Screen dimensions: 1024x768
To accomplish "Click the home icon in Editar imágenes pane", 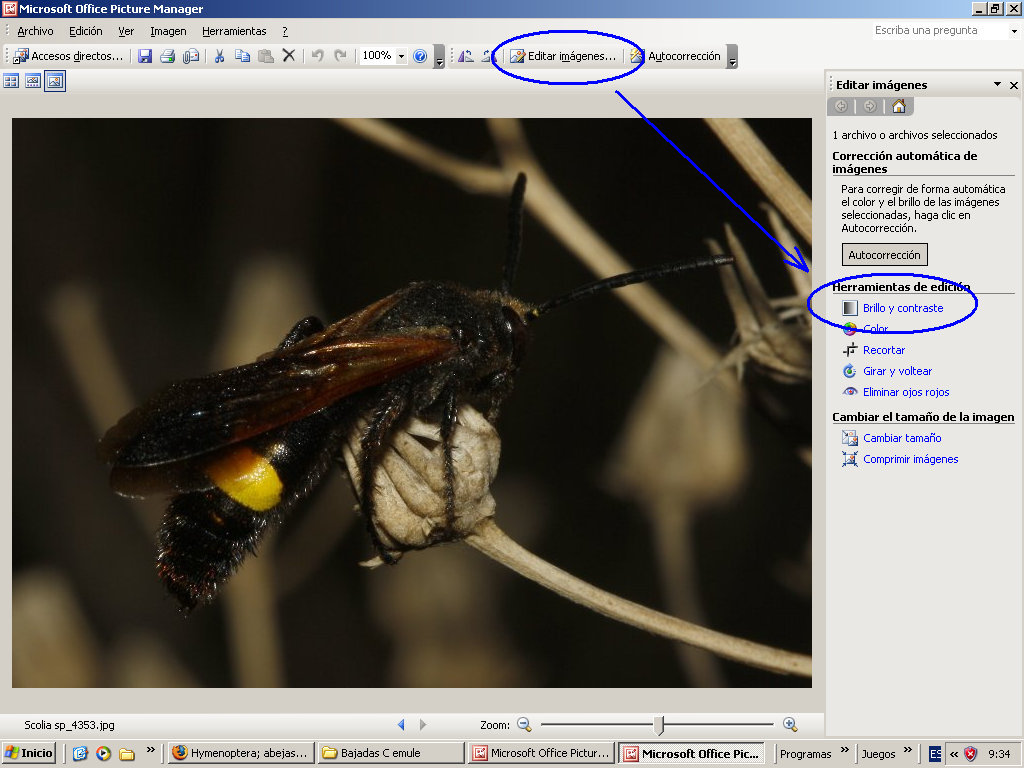I will [x=898, y=106].
